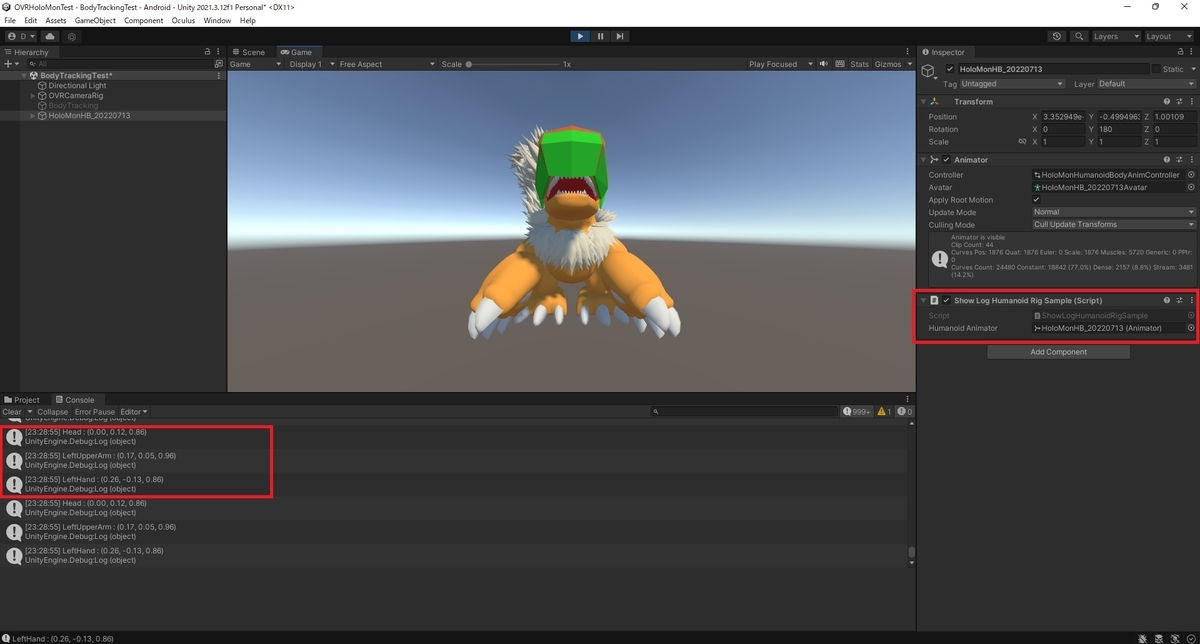Toggle the Scale constrain proportions link icon
Image resolution: width=1200 pixels, height=644 pixels.
(x=1022, y=142)
